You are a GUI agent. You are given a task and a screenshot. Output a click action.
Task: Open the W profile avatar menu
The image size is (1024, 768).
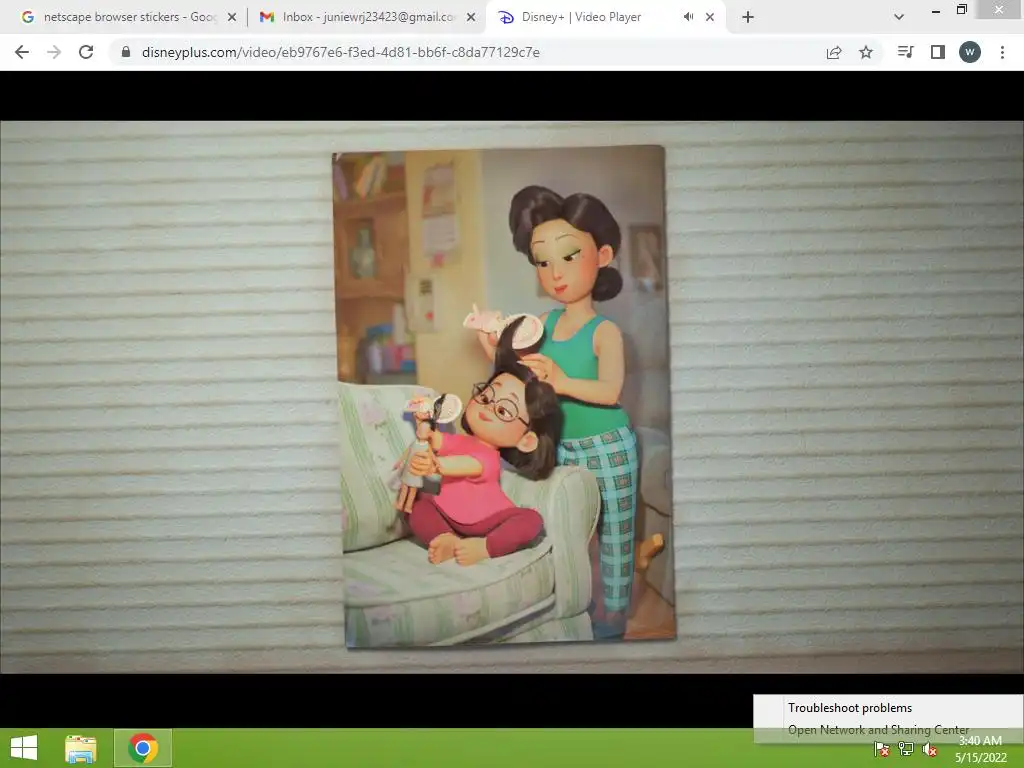[970, 52]
